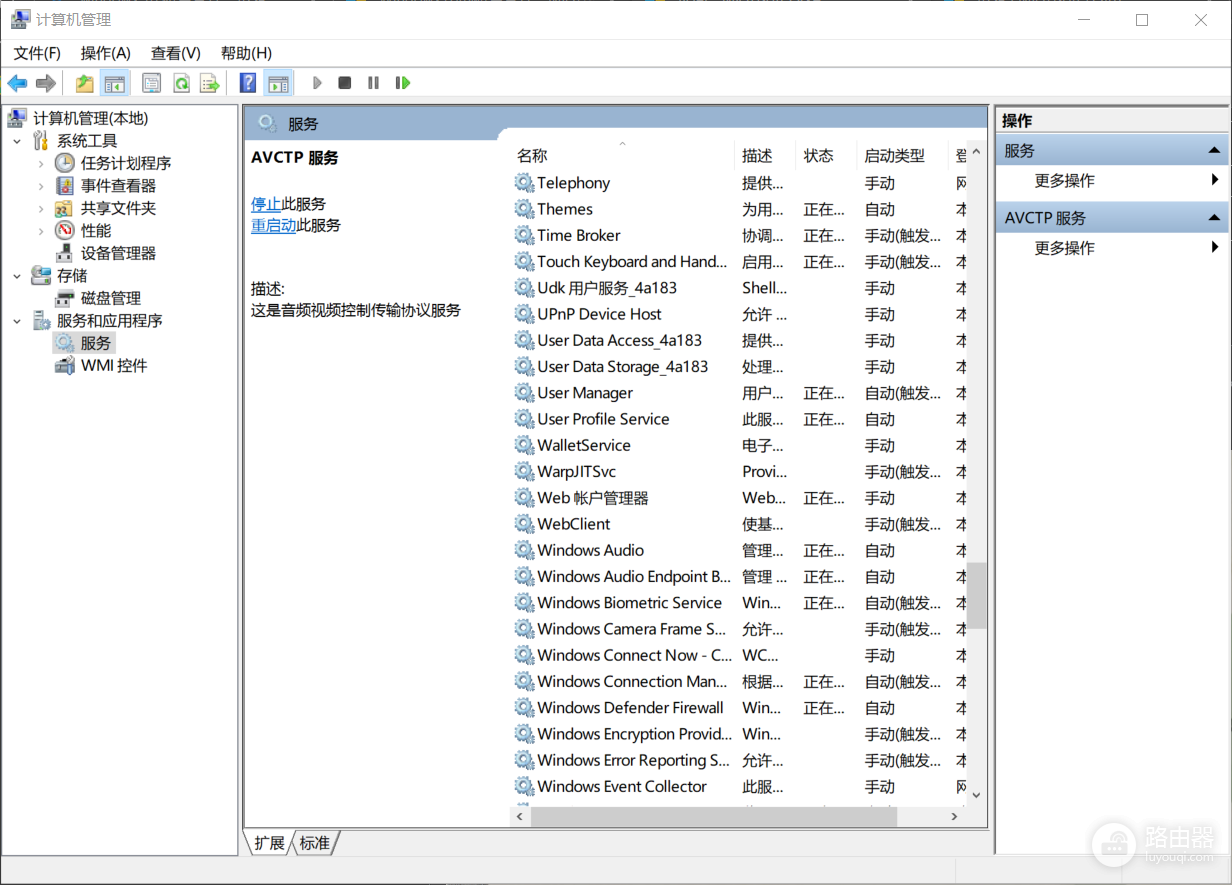The width and height of the screenshot is (1232, 885).
Task: Select the Time Broker service
Action: [738, 236]
